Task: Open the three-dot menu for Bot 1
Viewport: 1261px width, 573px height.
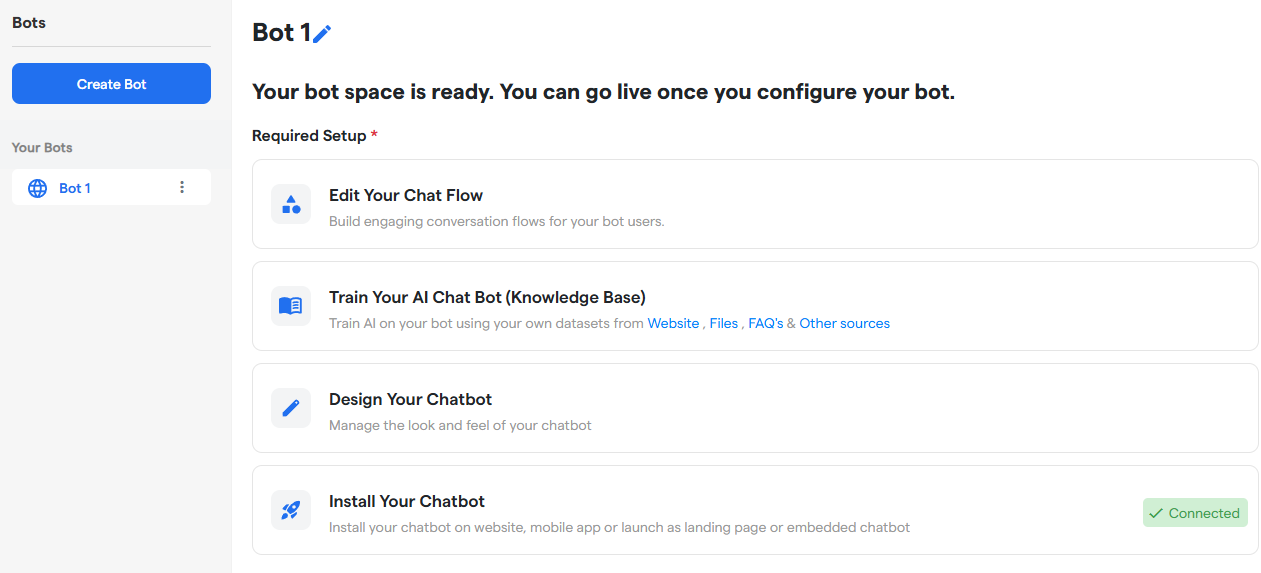Action: [x=182, y=187]
